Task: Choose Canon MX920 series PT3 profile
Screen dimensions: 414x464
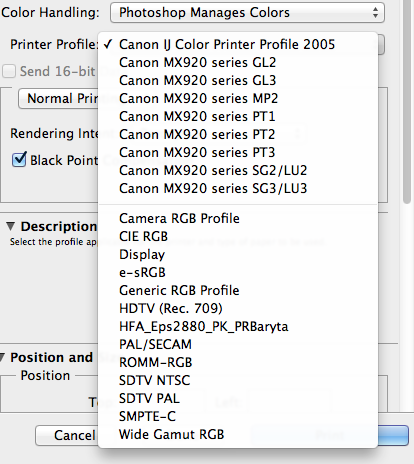Action: [238, 152]
